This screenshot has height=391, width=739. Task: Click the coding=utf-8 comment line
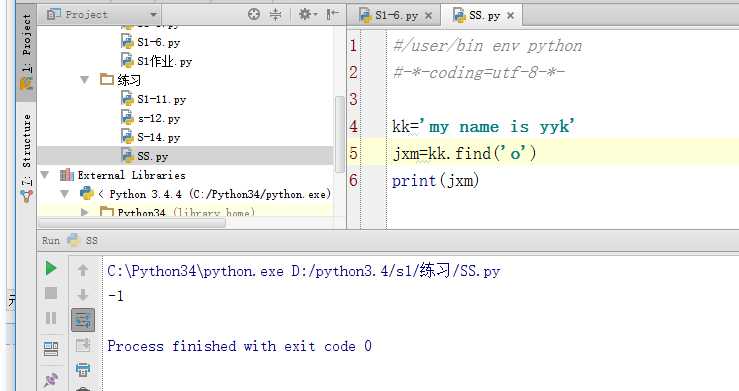tap(478, 73)
